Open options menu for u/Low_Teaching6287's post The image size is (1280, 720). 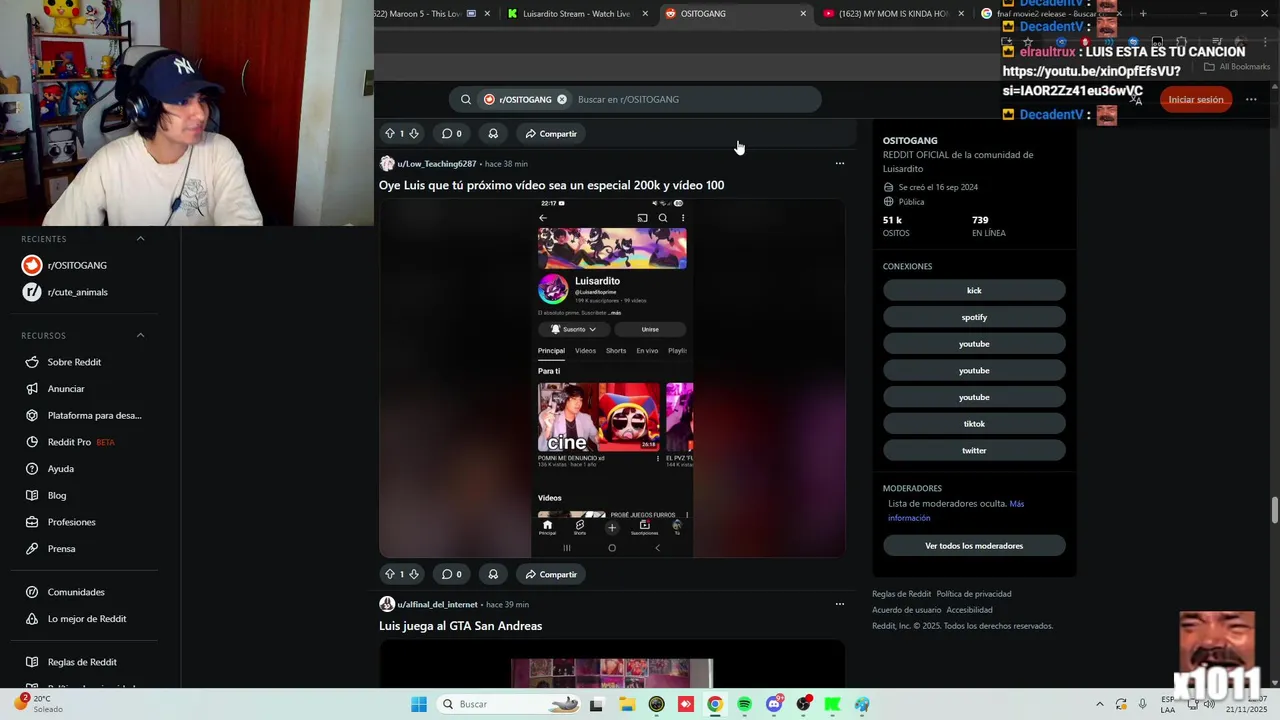(840, 163)
